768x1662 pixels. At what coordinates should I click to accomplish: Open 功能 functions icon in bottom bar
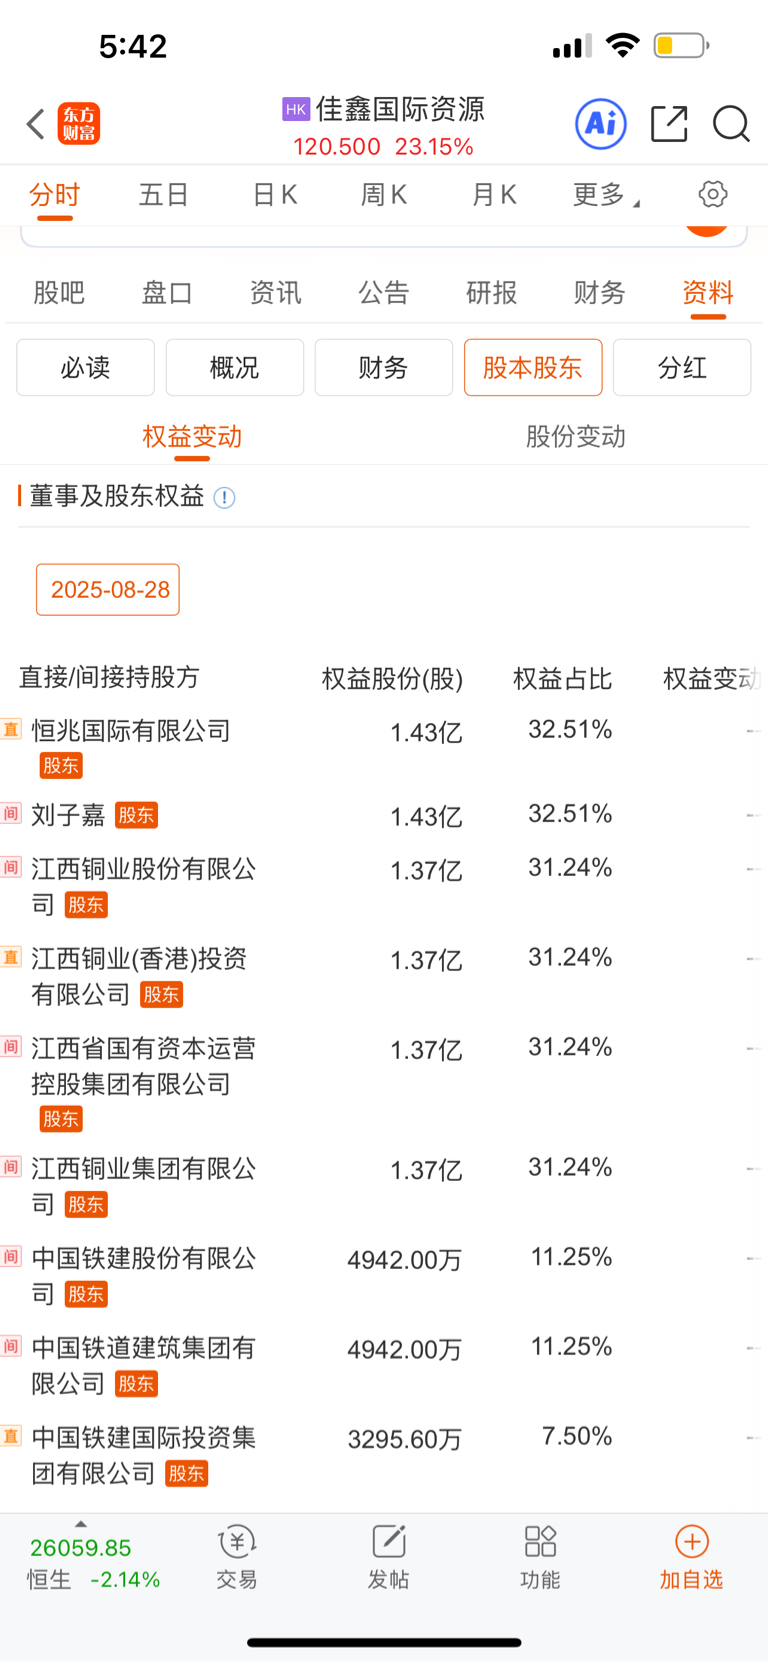[x=540, y=1556]
